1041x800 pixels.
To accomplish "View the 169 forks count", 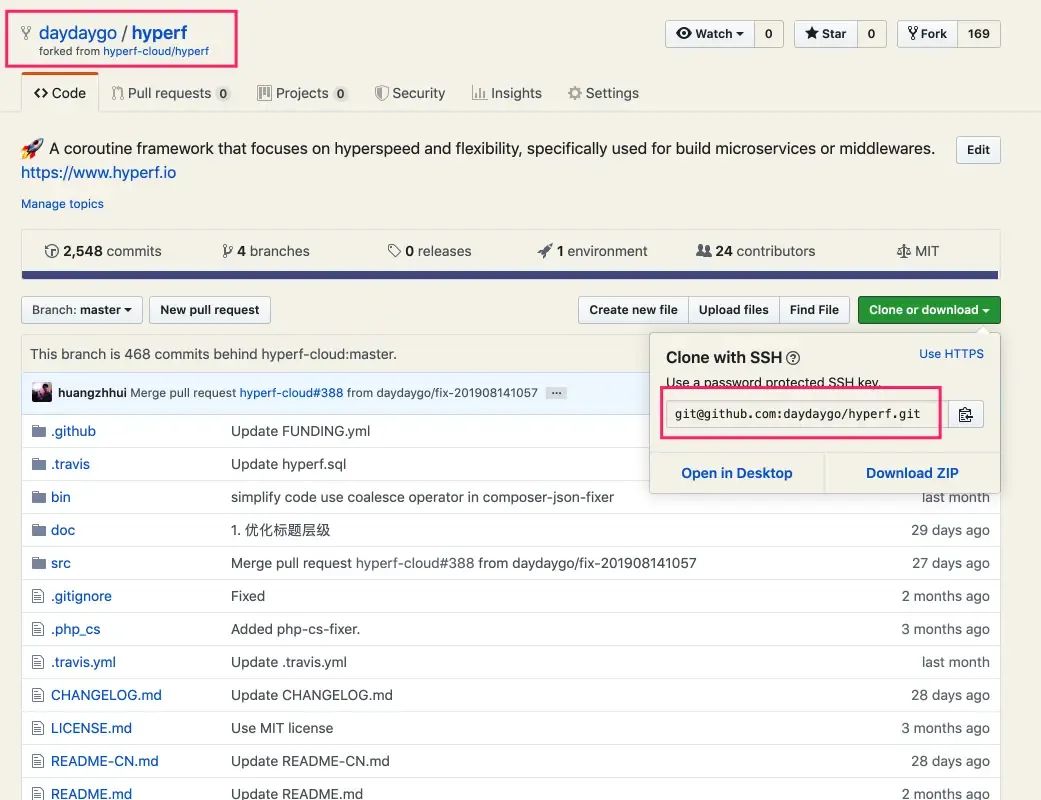I will point(979,34).
